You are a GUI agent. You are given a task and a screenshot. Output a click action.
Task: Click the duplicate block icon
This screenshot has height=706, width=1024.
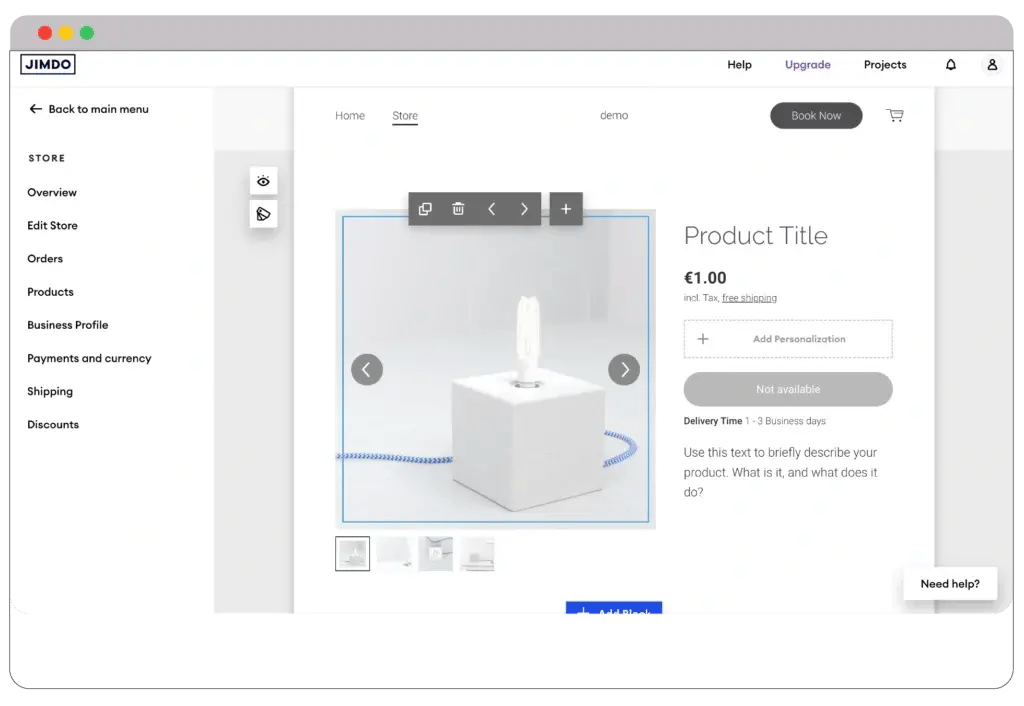point(425,209)
